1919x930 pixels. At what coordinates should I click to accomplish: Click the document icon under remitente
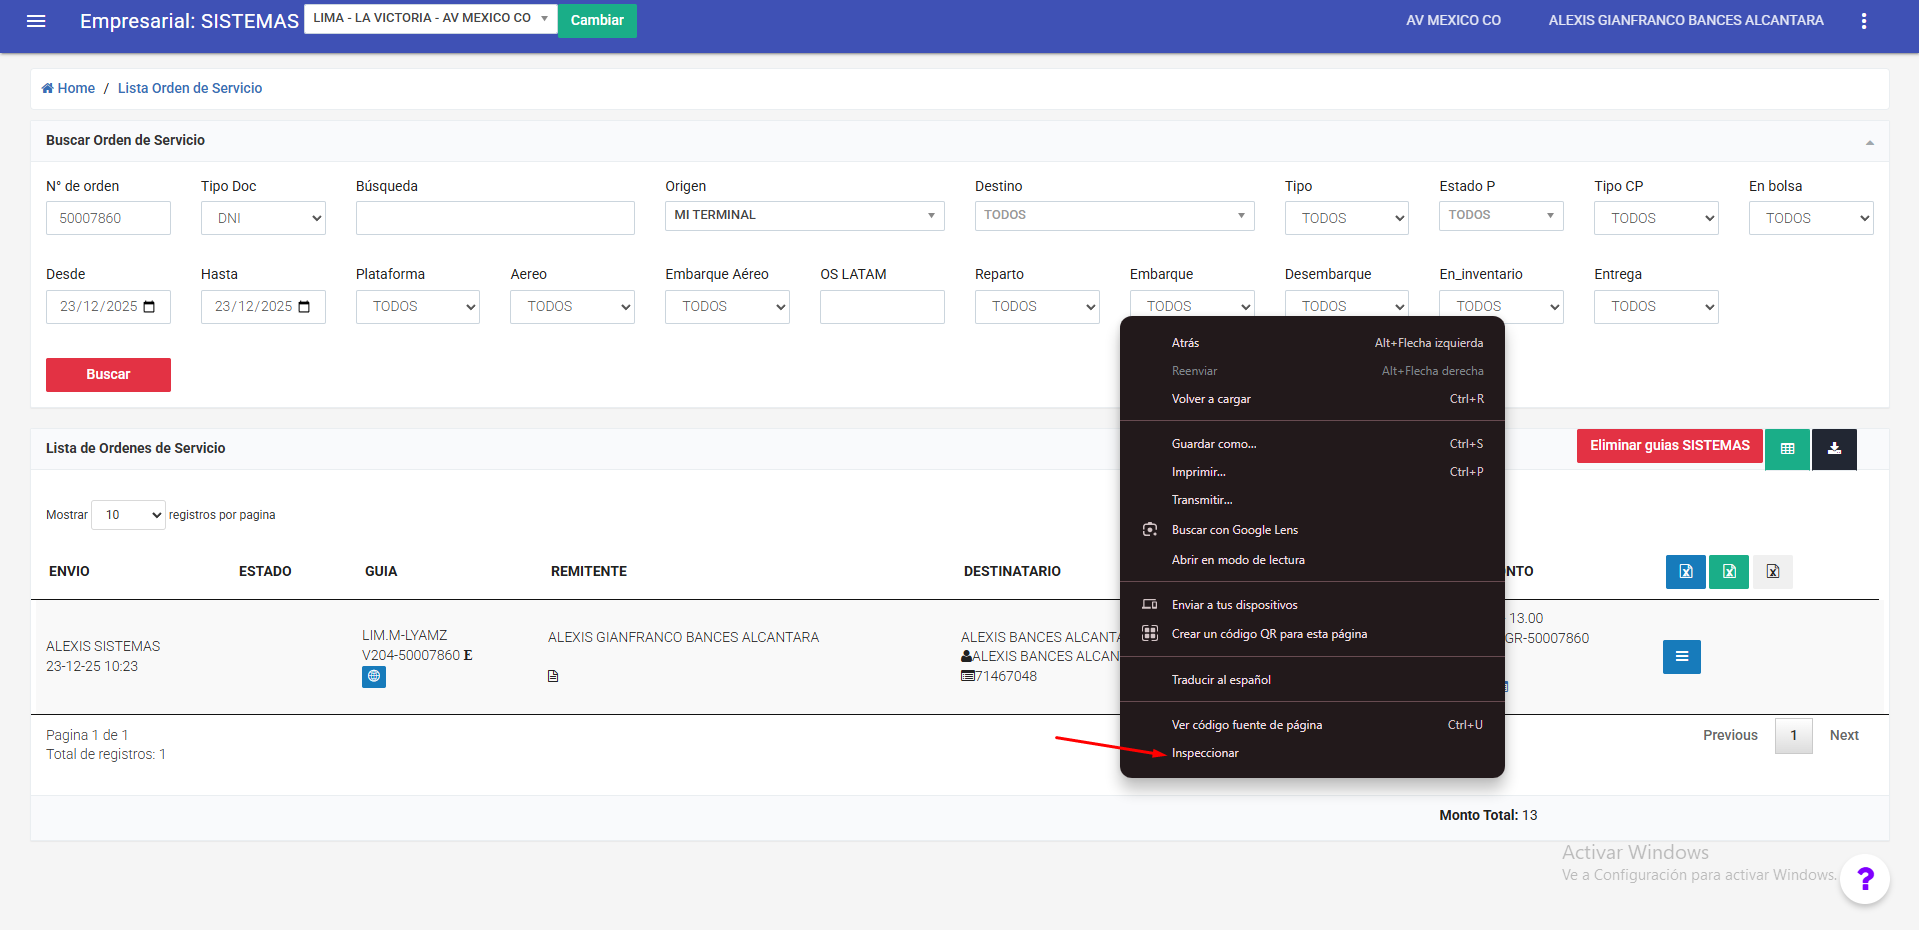coord(553,677)
